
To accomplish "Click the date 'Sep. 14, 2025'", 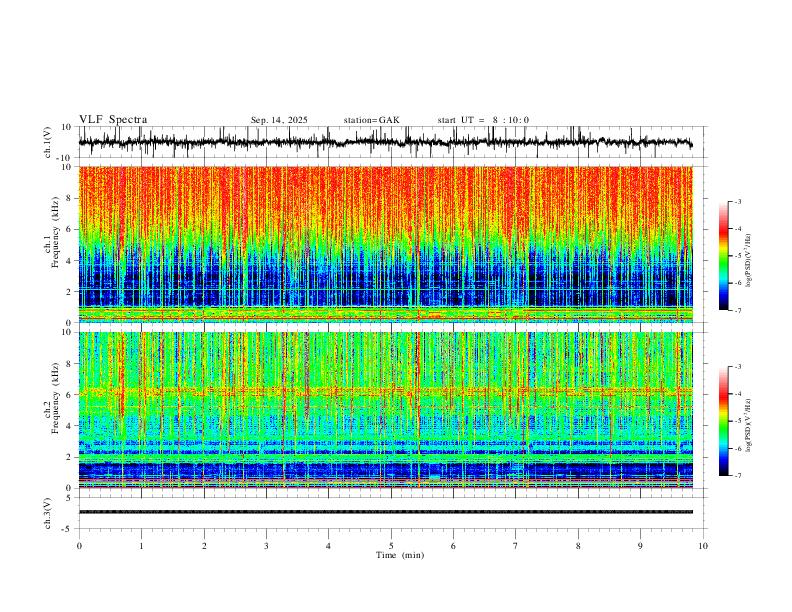I will [x=279, y=120].
